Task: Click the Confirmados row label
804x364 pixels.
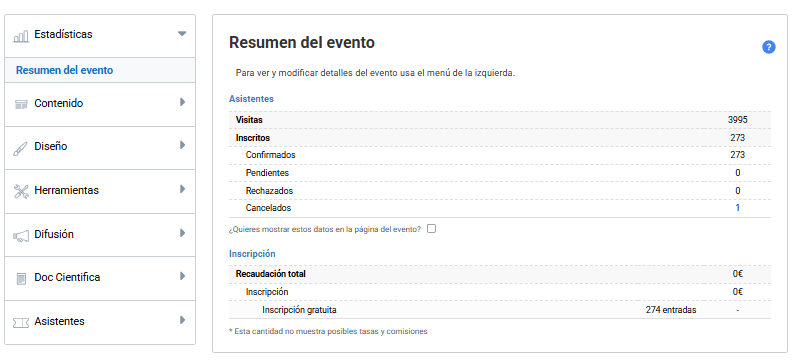Action: (271, 155)
